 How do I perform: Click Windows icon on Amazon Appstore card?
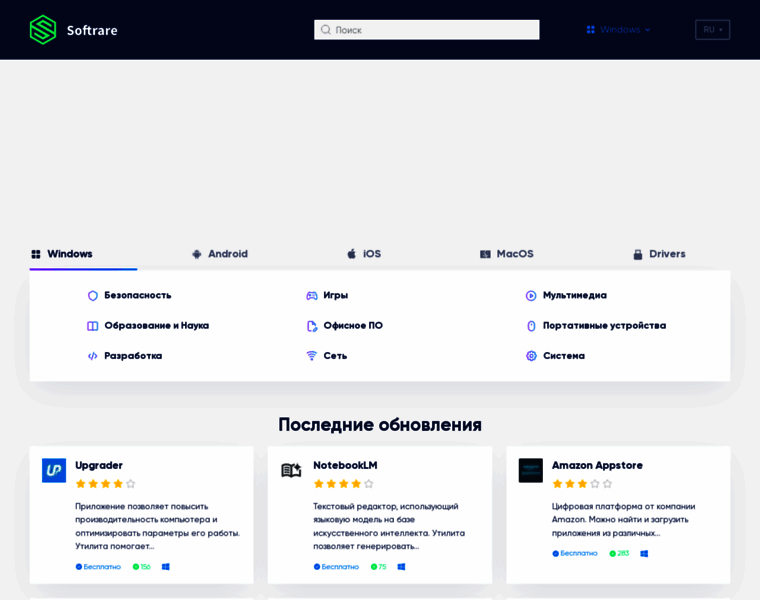click(x=644, y=553)
